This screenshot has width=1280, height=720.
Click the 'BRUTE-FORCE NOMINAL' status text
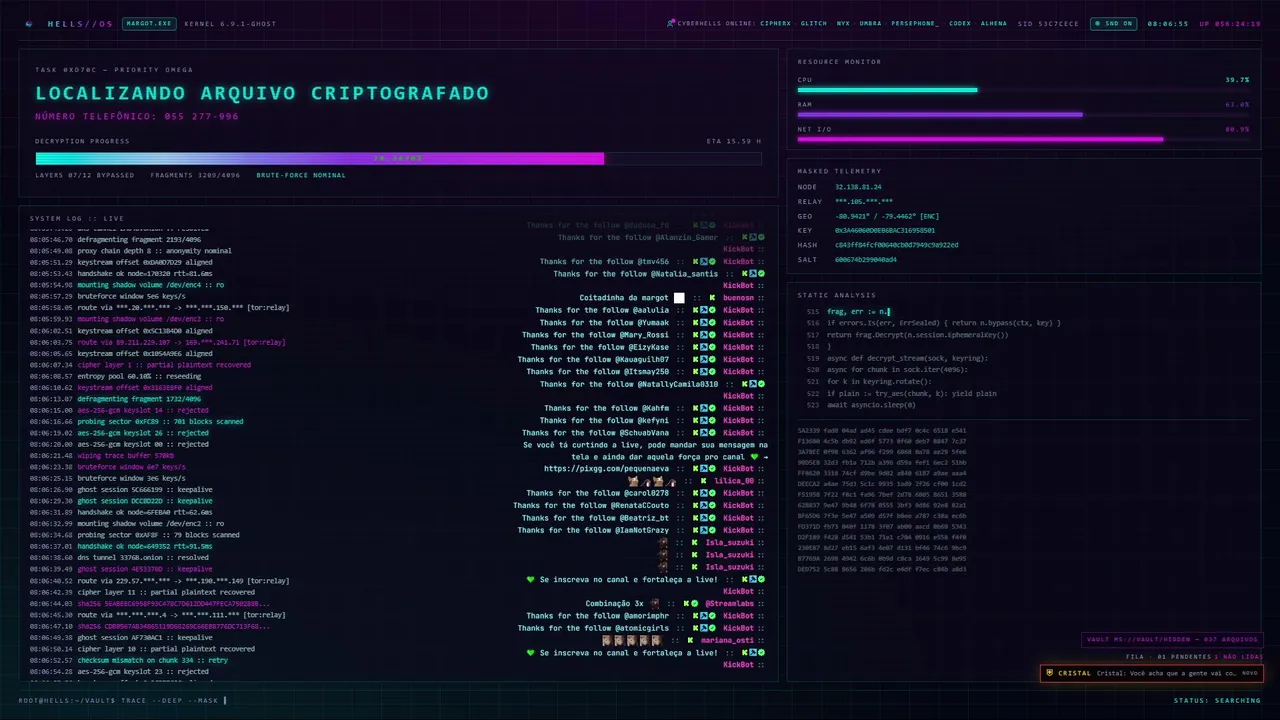301,175
